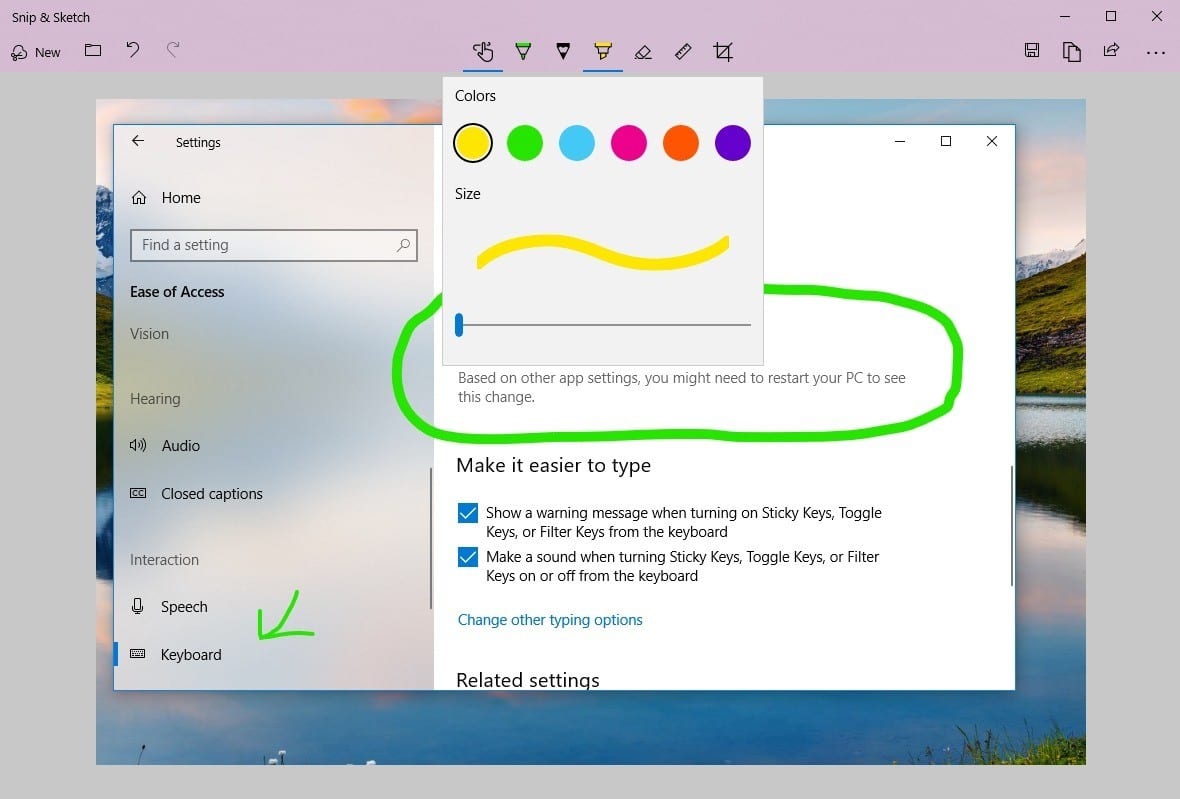This screenshot has width=1180, height=799.
Task: Choose the green highlighter color
Action: 525,143
